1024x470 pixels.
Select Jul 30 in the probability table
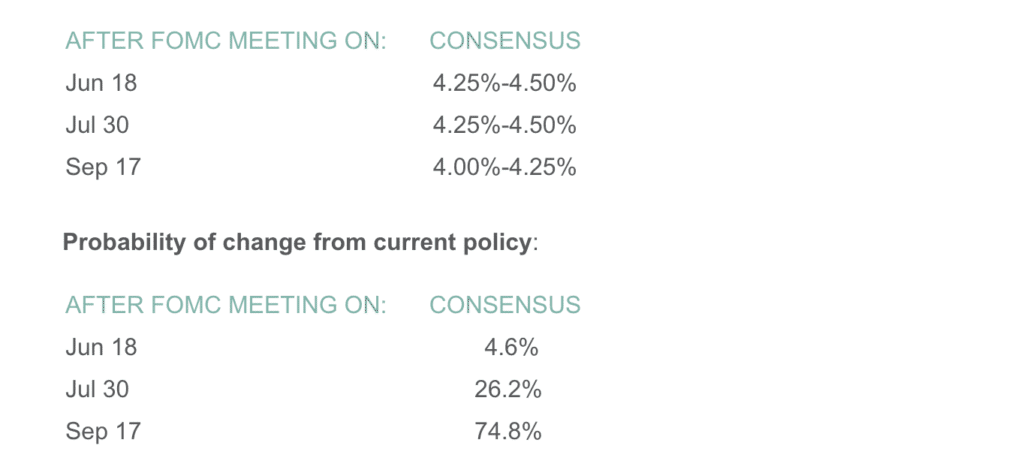tap(97, 389)
